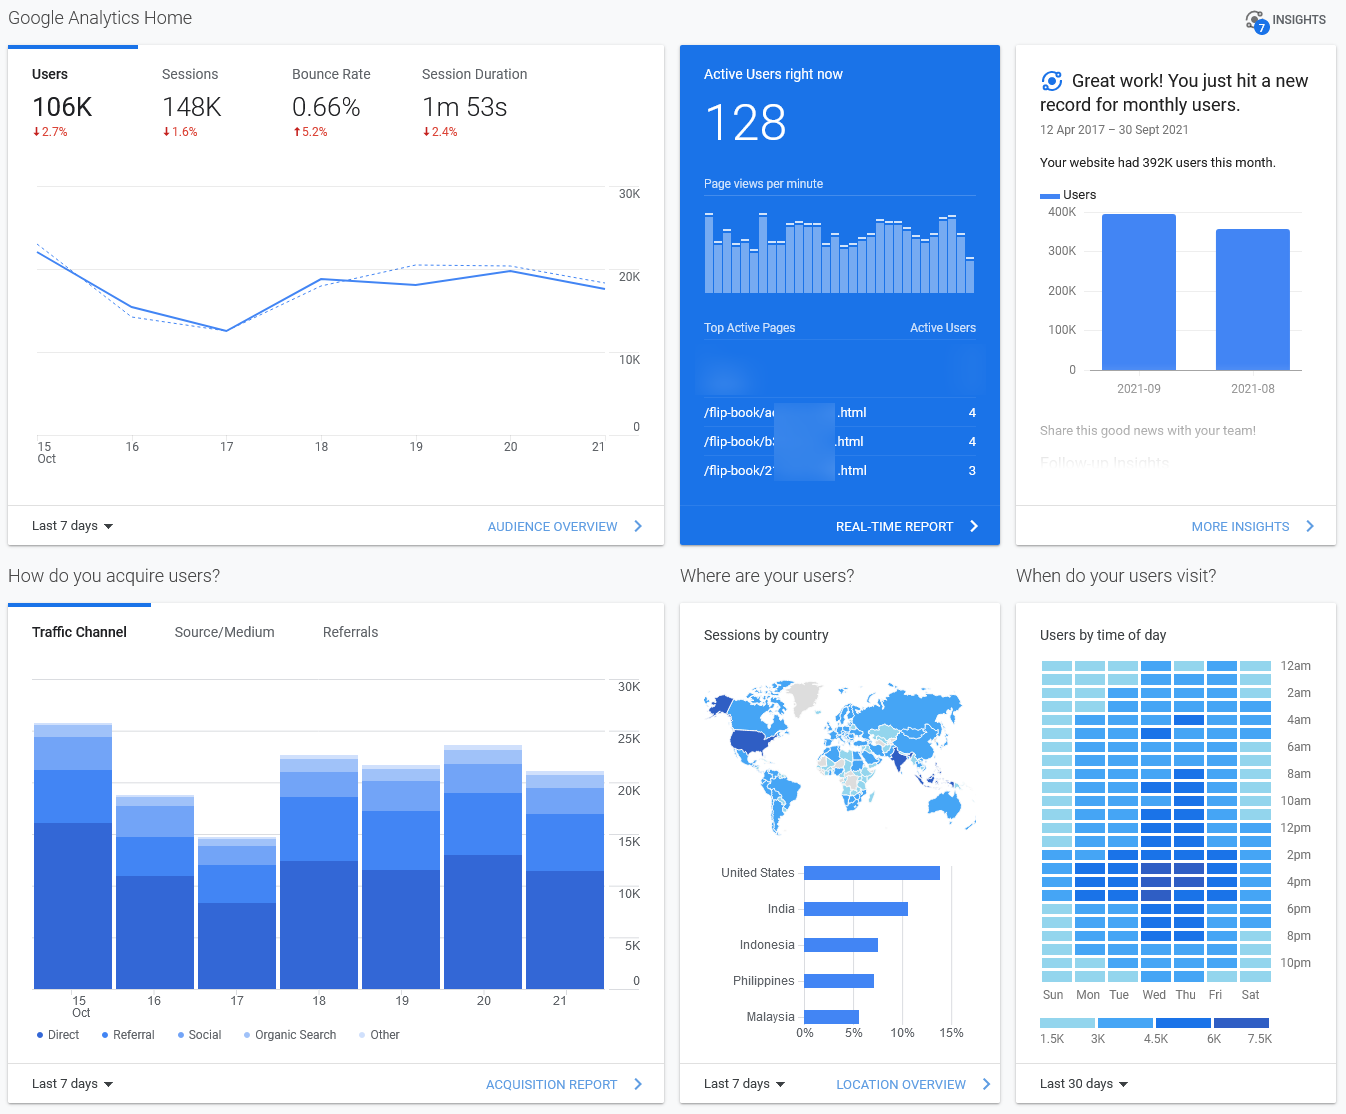The image size is (1346, 1114).
Task: Click the chevron beside MORE INSIGHTS
Action: coord(1310,525)
